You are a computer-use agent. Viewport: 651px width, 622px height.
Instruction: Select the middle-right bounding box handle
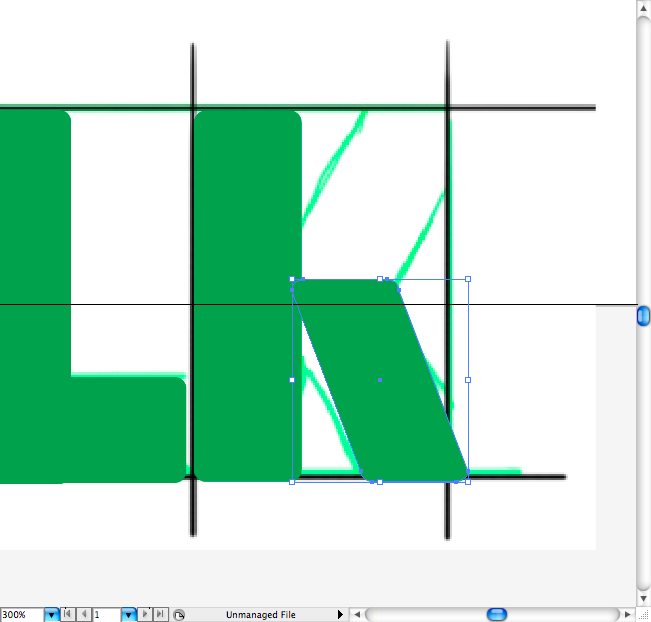pos(468,380)
